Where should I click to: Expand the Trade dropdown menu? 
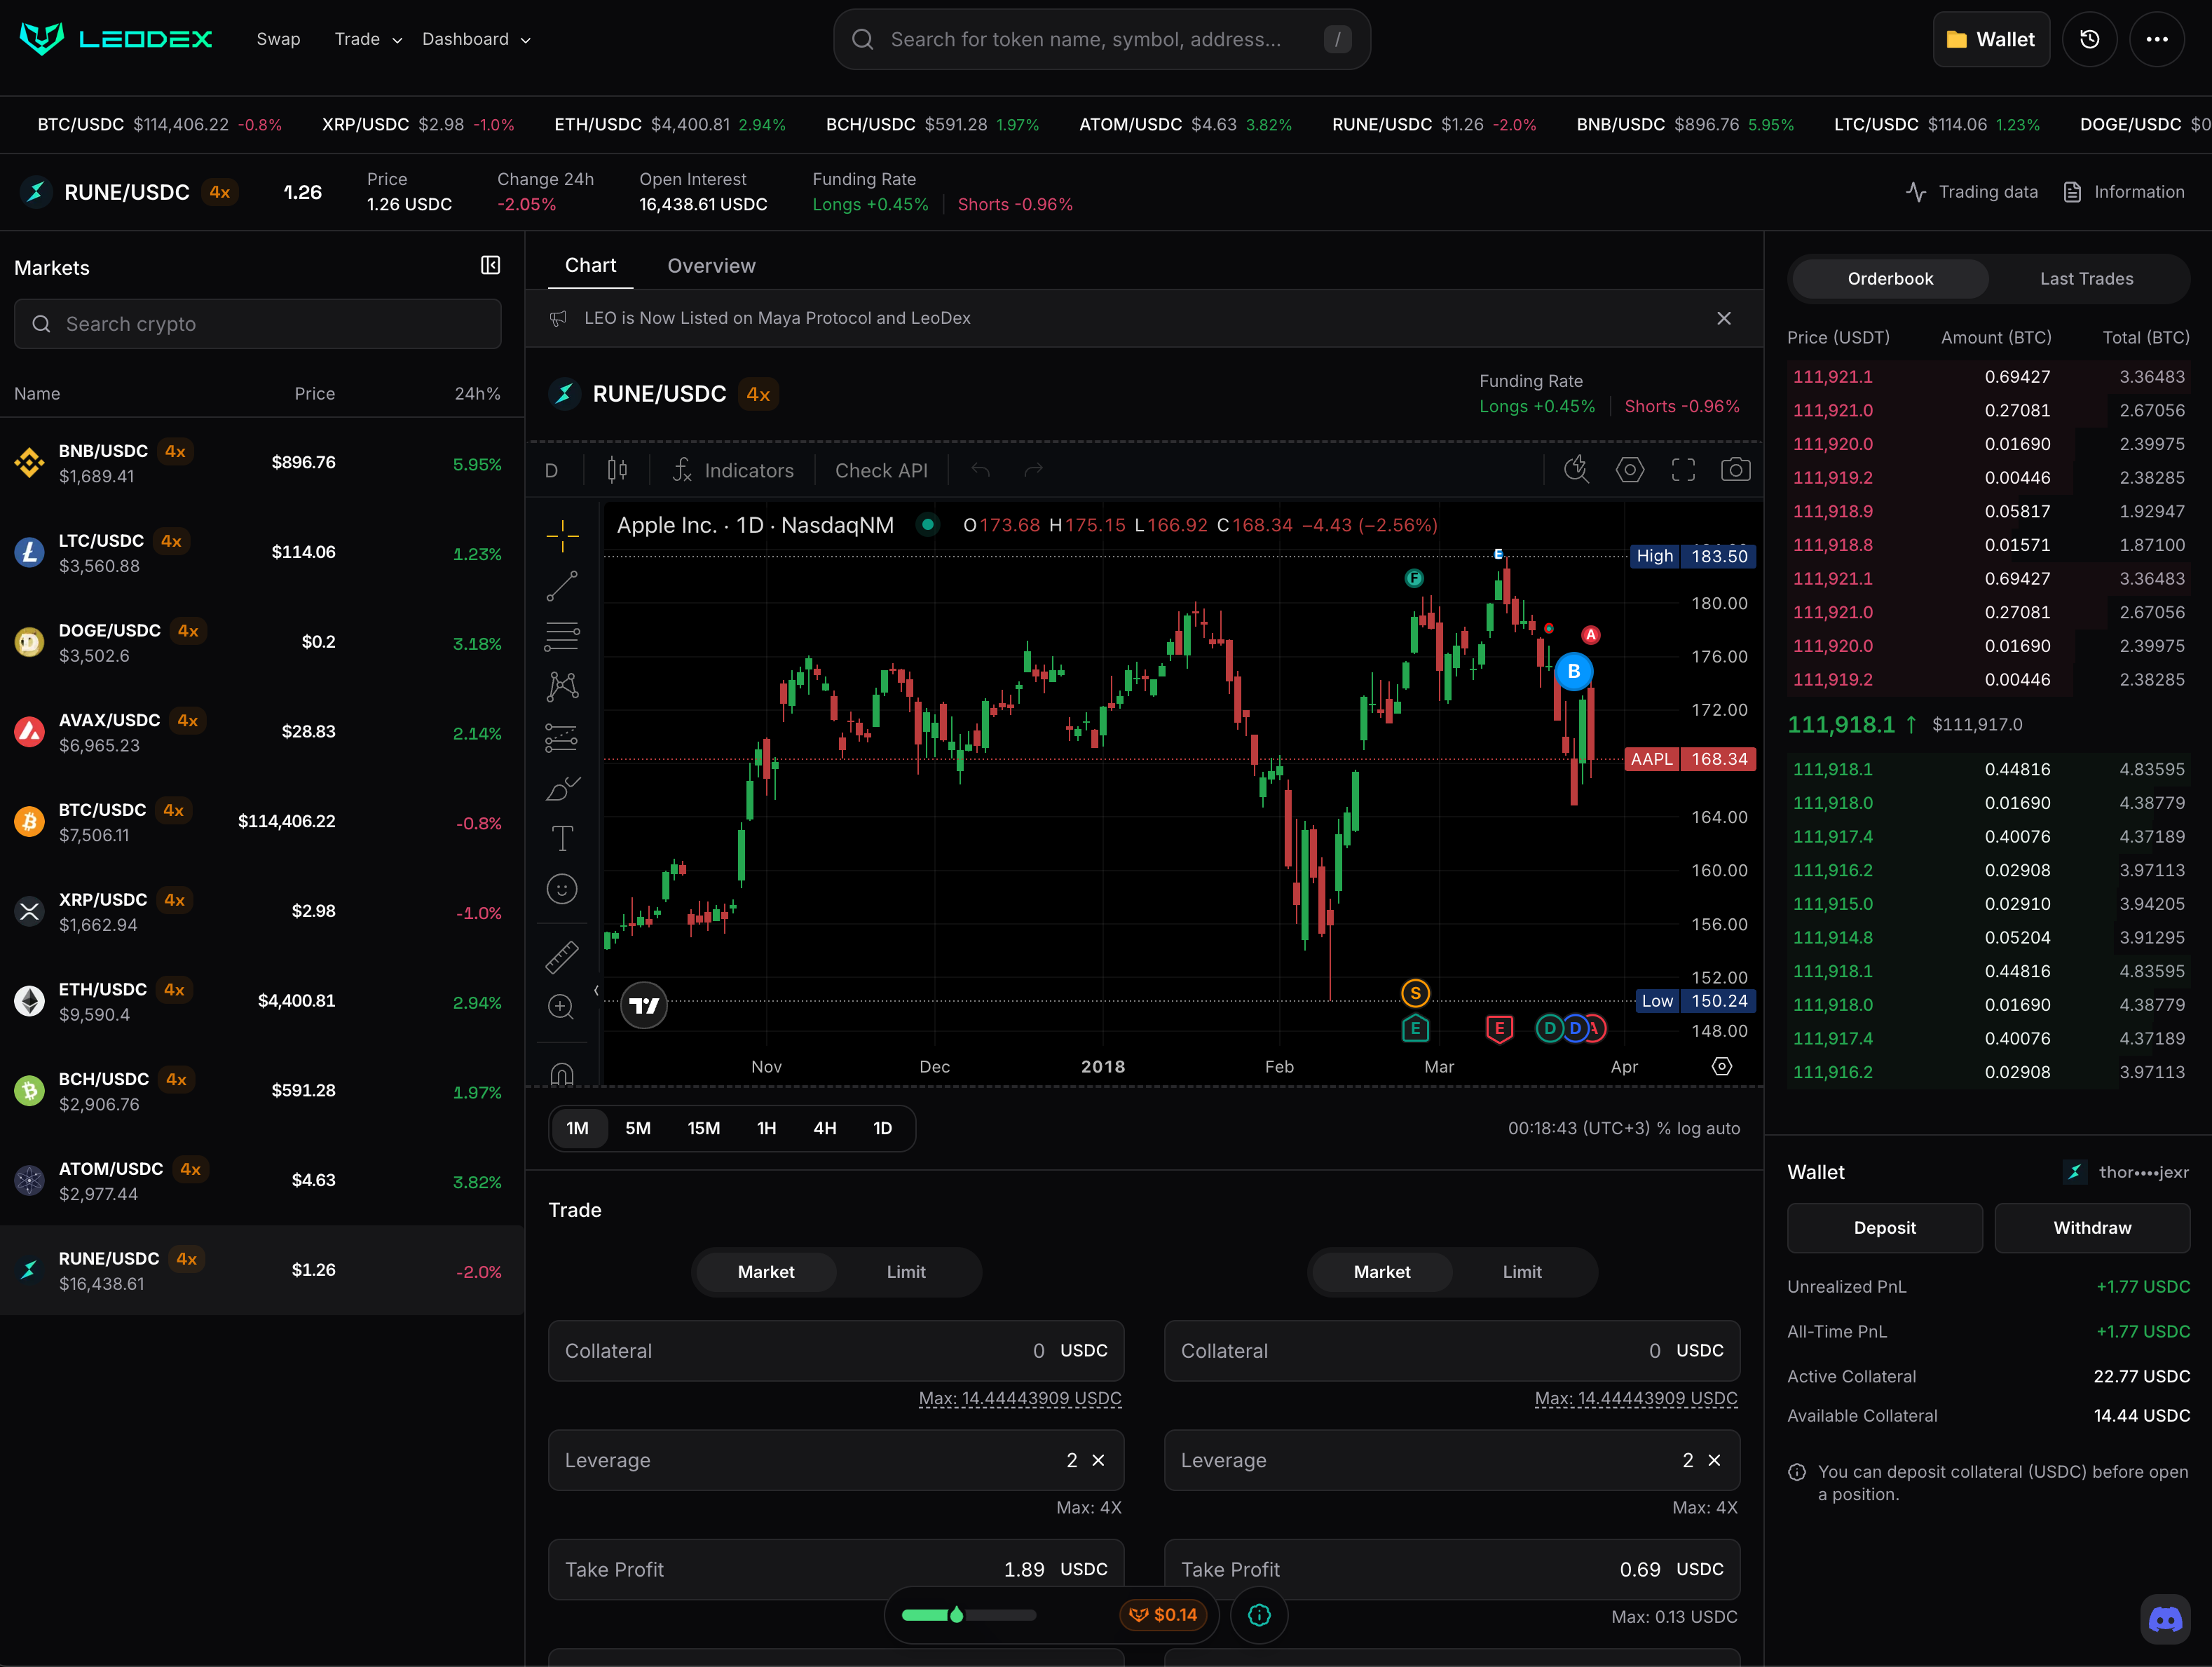[x=367, y=39]
